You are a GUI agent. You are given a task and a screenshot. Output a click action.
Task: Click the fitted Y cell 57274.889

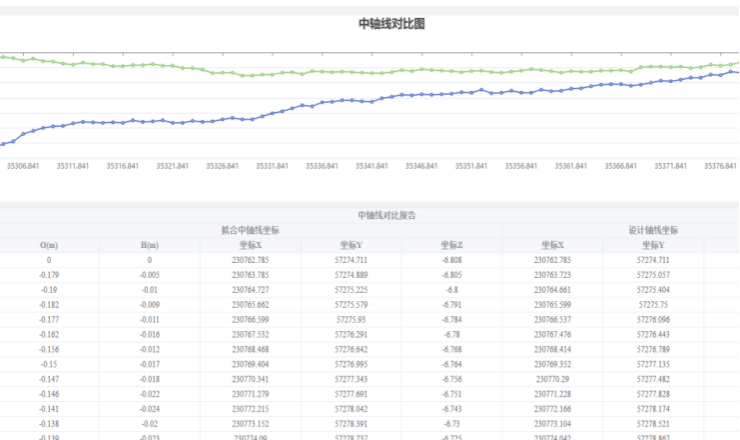point(351,275)
